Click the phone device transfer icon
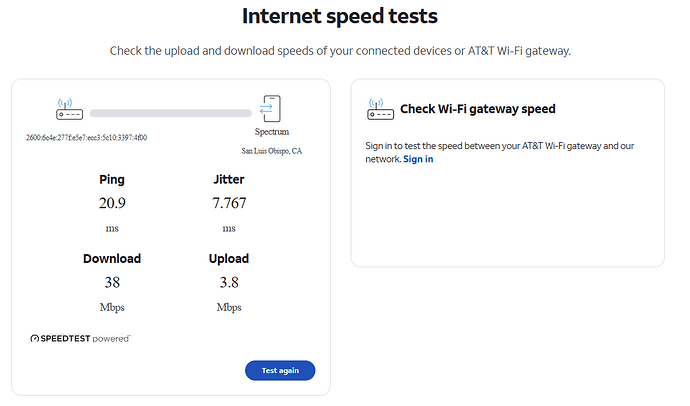 coord(271,109)
